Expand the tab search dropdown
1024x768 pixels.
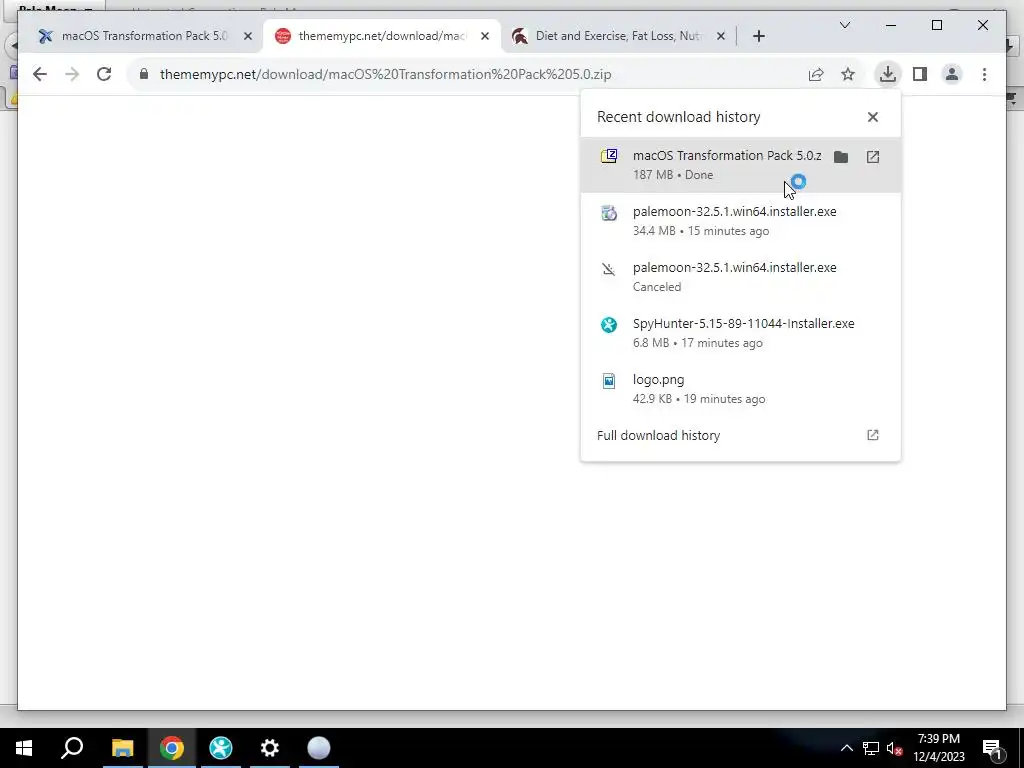844,25
